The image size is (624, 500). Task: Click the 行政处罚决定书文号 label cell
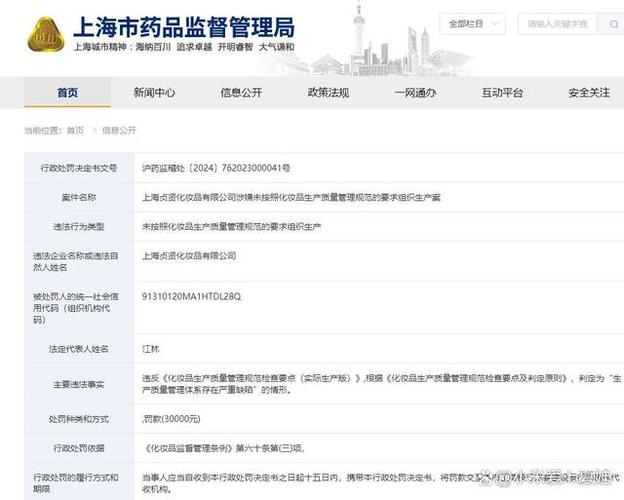pos(79,168)
